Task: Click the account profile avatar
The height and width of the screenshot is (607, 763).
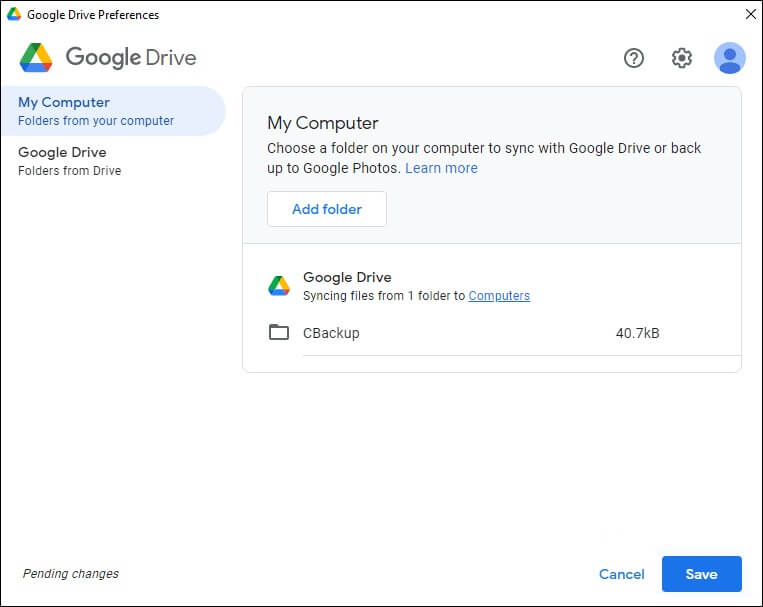Action: 729,58
